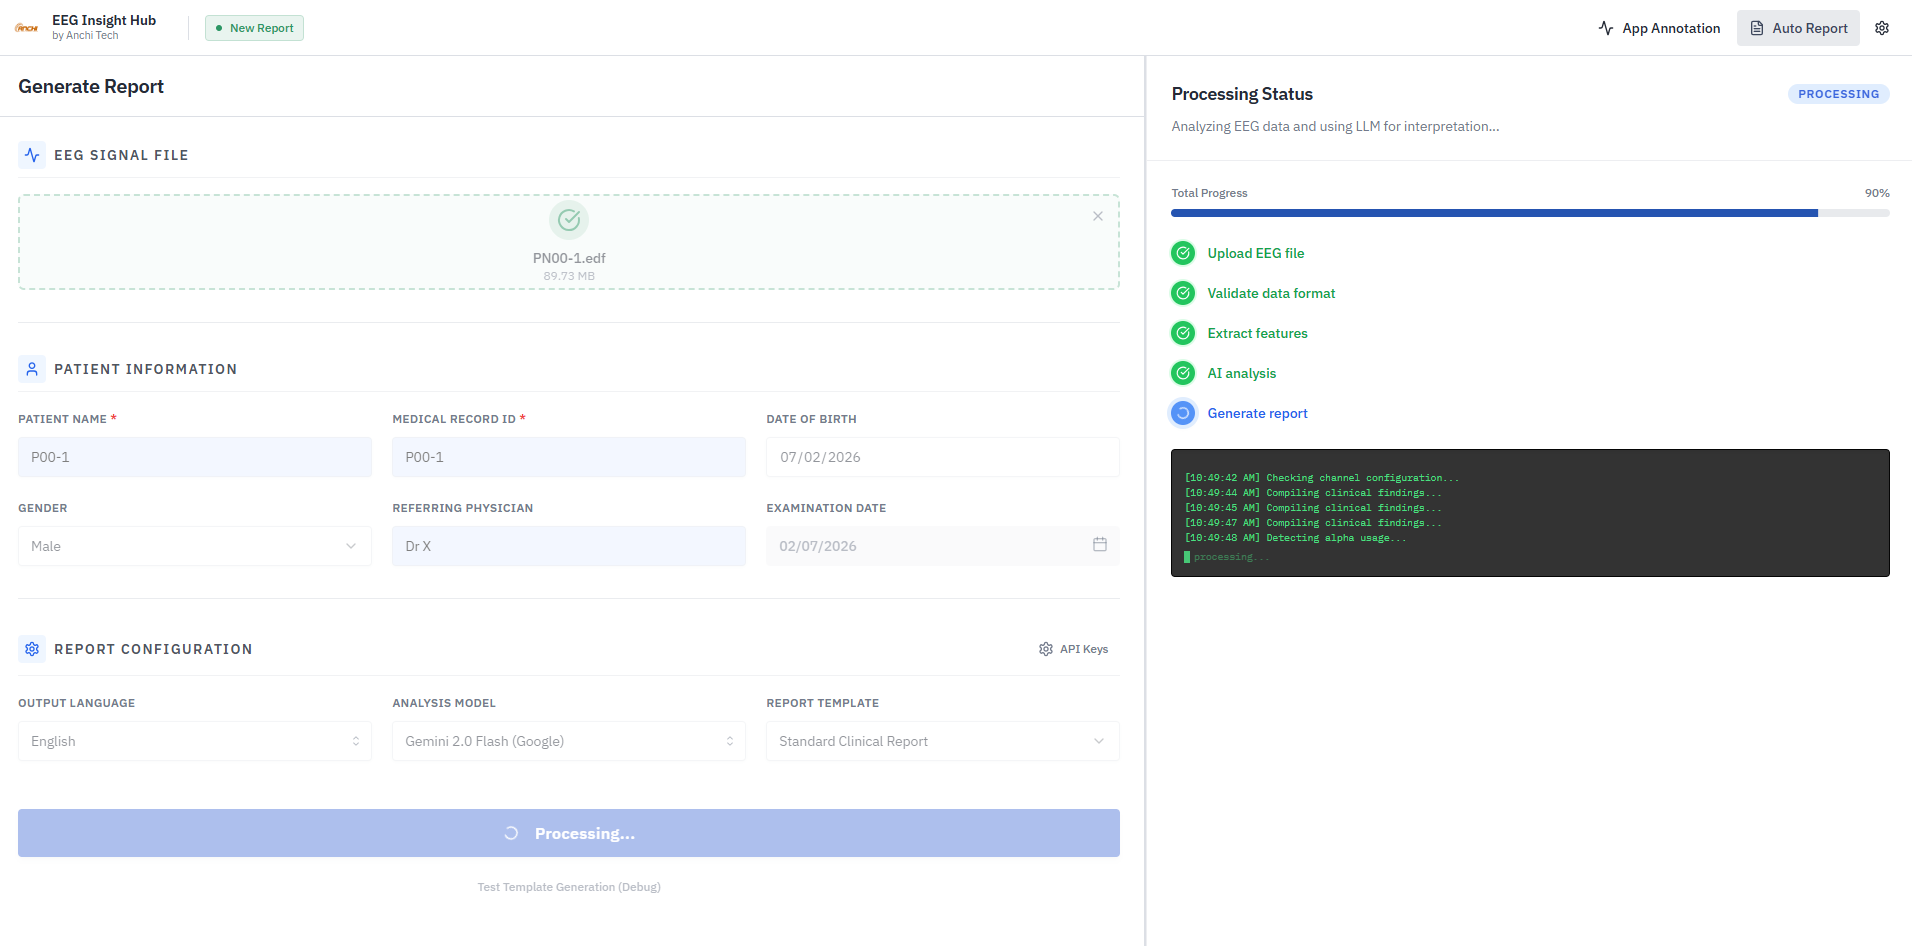Open the Analysis Model dropdown
This screenshot has width=1912, height=946.
(x=569, y=741)
